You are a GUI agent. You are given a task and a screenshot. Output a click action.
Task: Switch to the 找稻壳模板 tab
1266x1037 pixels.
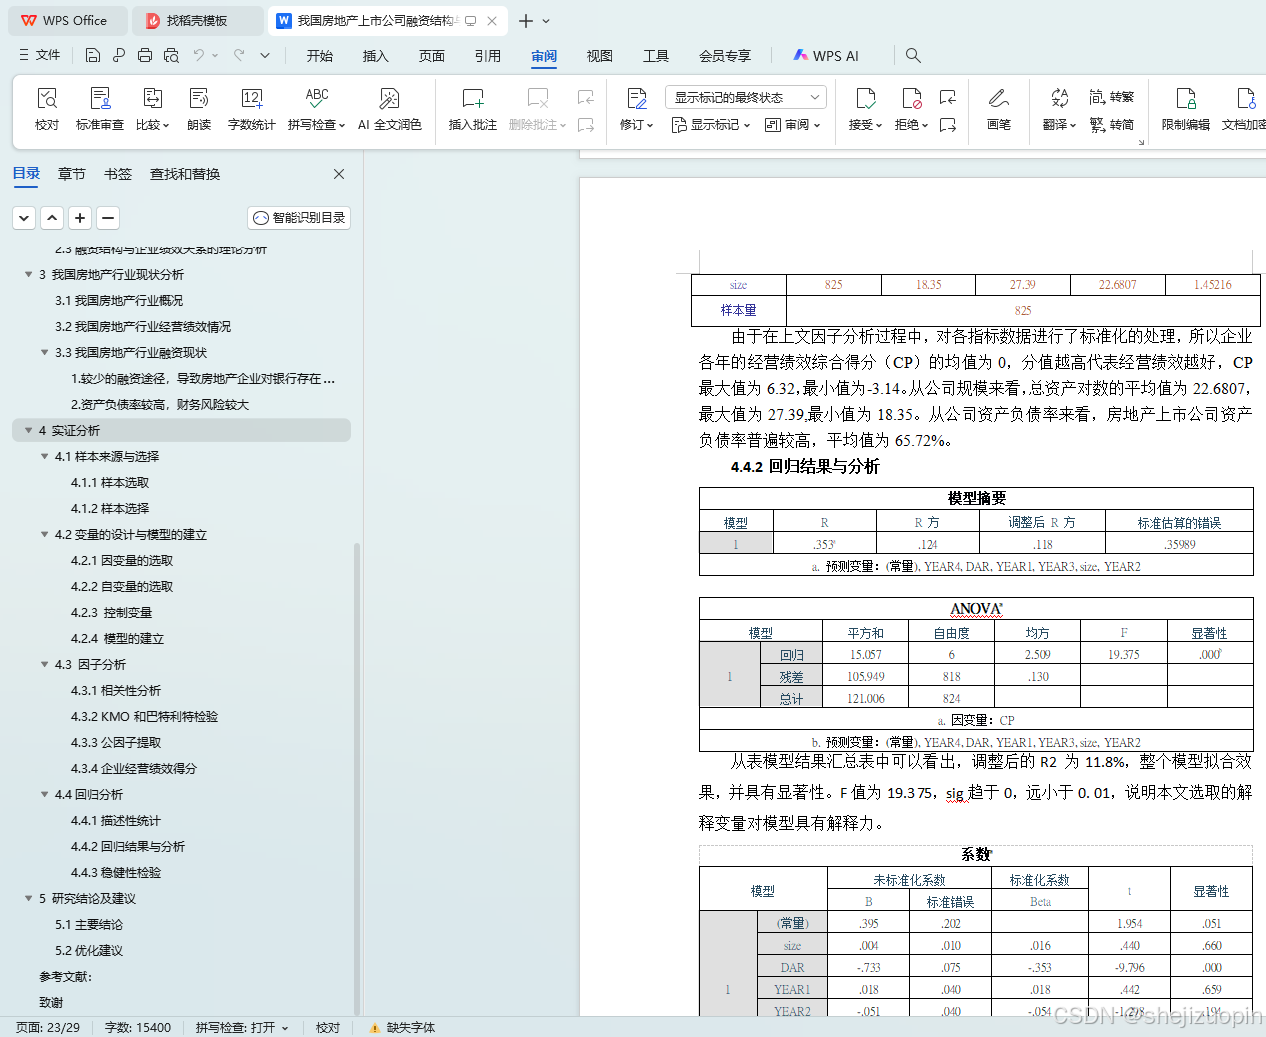197,20
